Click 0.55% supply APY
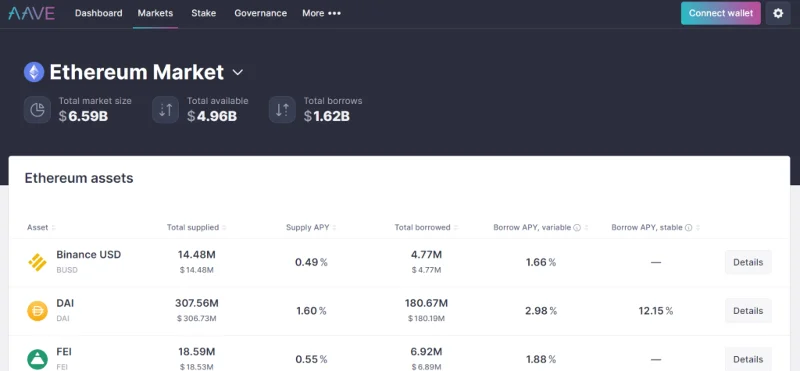800x371 pixels. (x=311, y=359)
